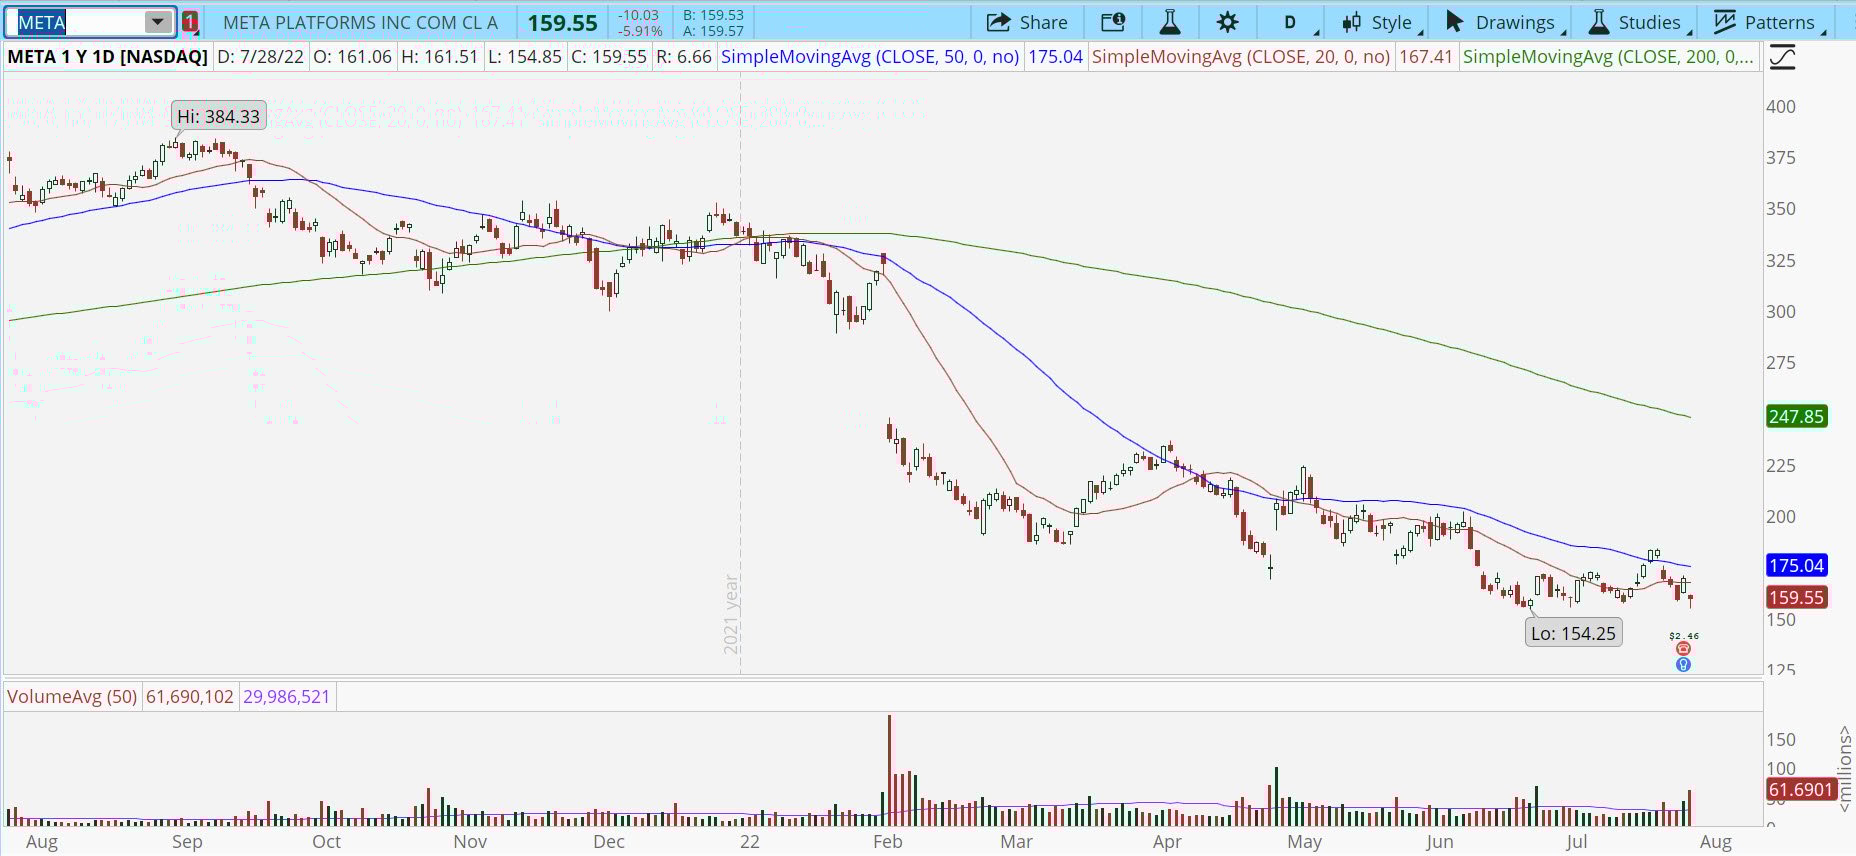Viewport: 1856px width, 856px height.
Task: Click the Feb label on time axis
Action: tap(887, 841)
